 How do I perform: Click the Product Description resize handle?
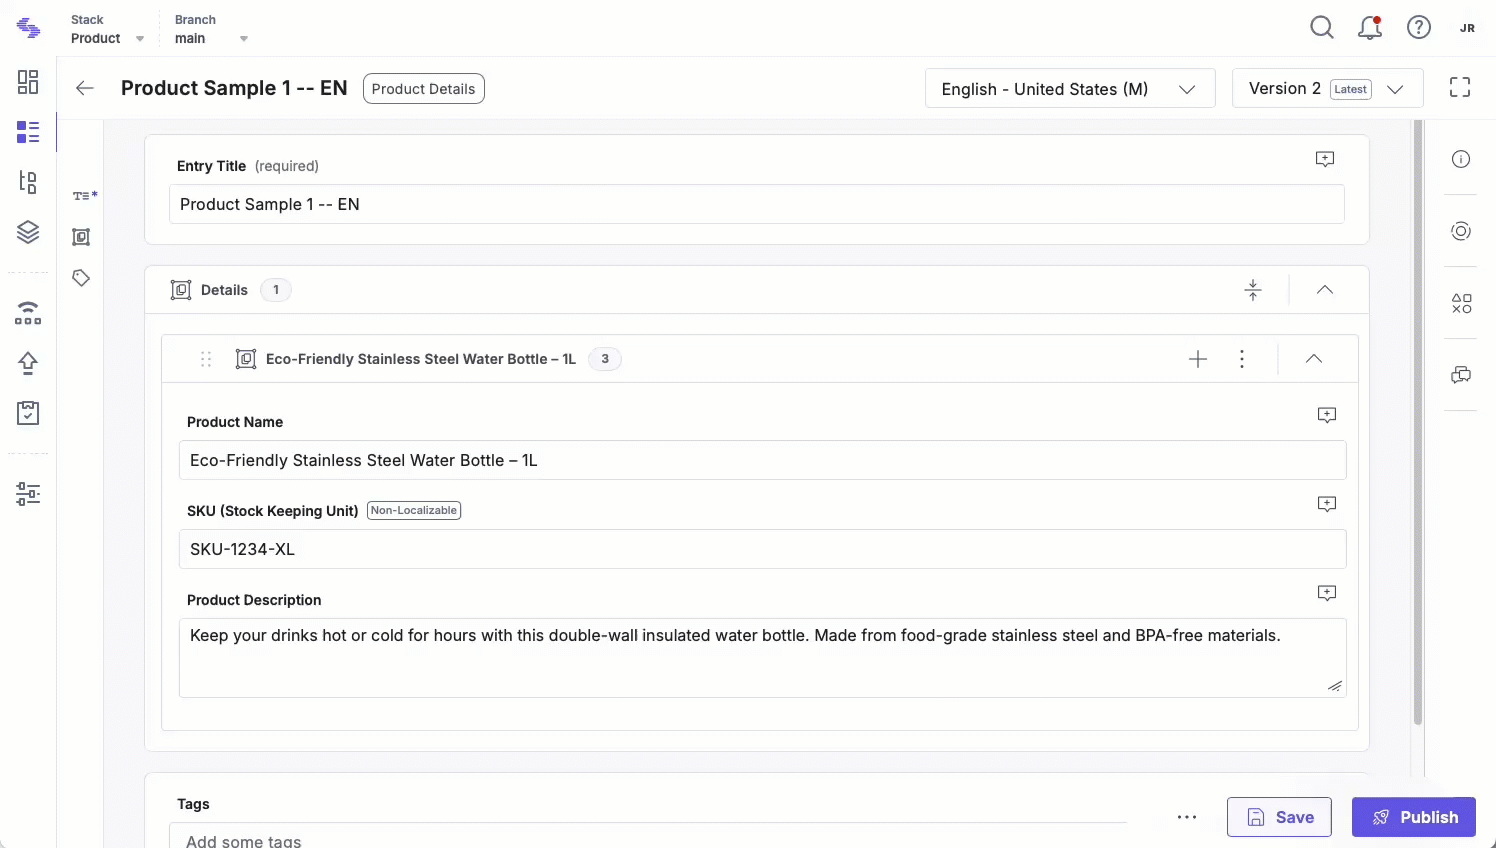click(1335, 686)
